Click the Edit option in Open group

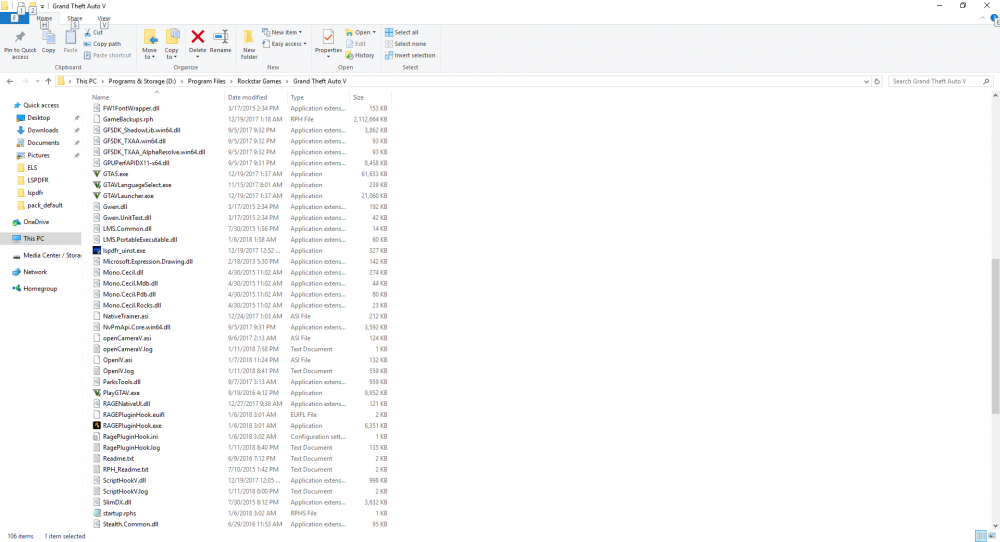(x=356, y=44)
